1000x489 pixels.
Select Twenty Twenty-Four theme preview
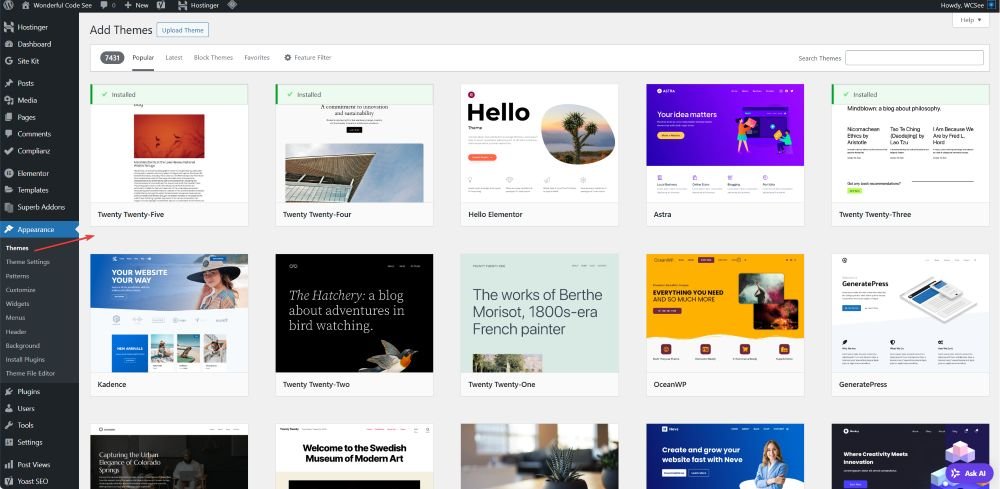[354, 155]
